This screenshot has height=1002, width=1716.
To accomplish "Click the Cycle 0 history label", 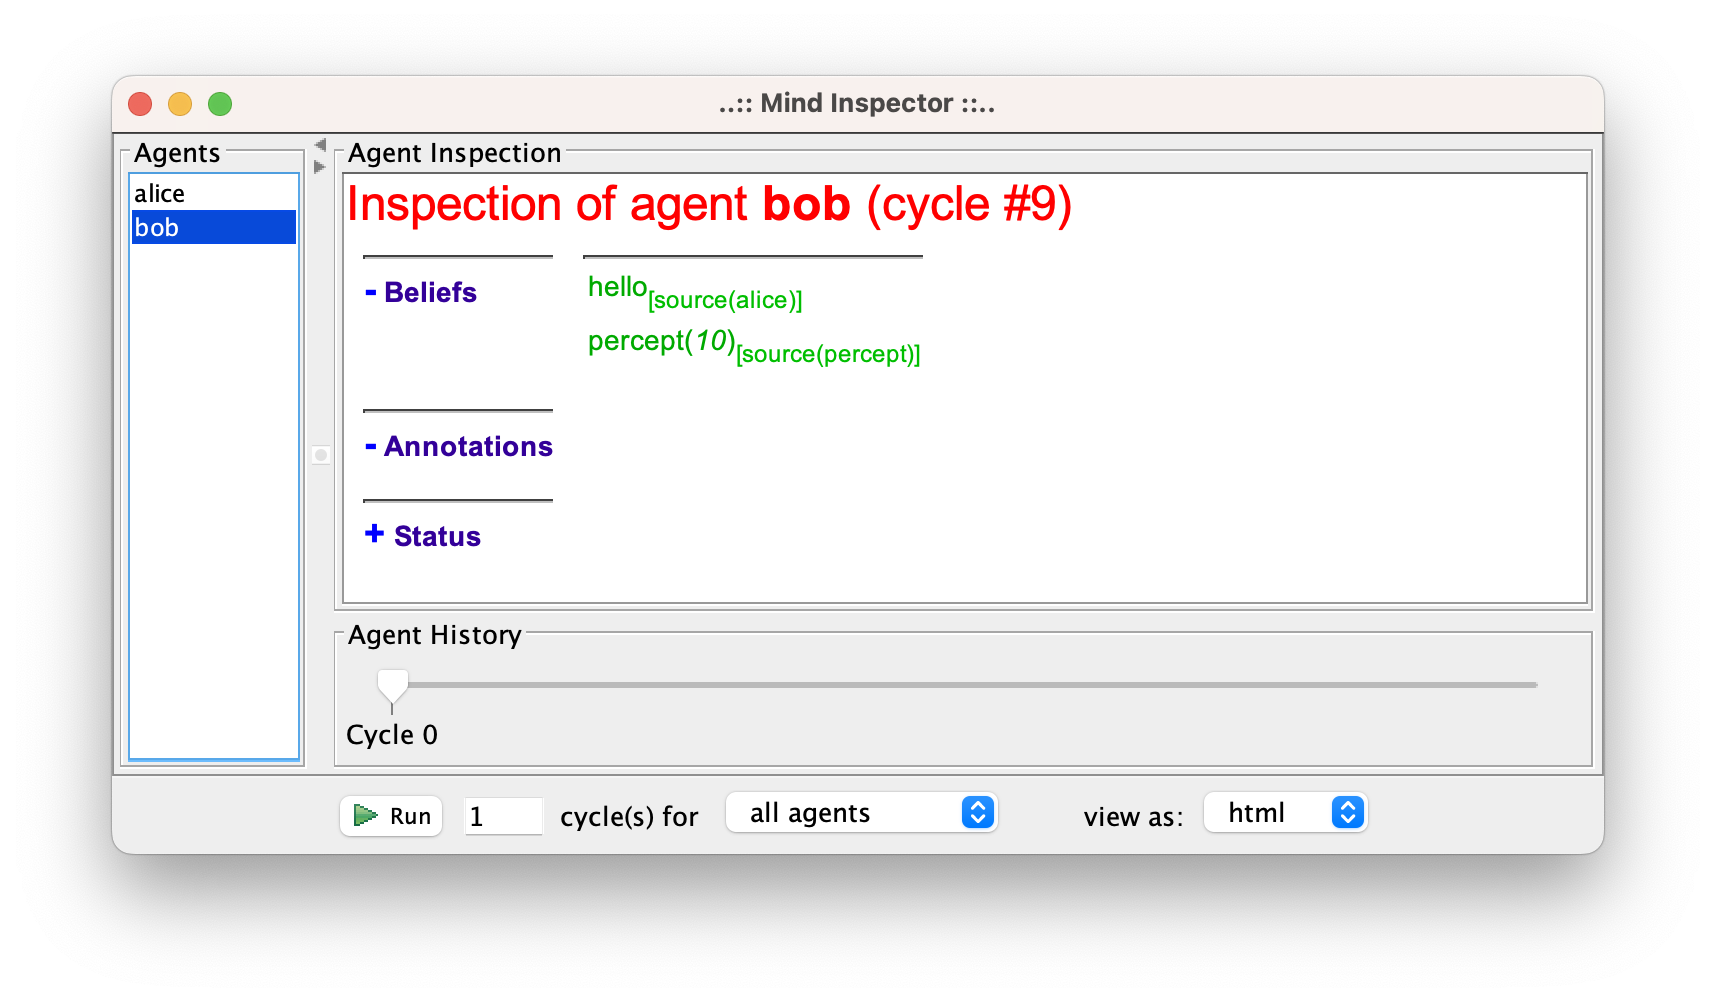I will point(392,735).
